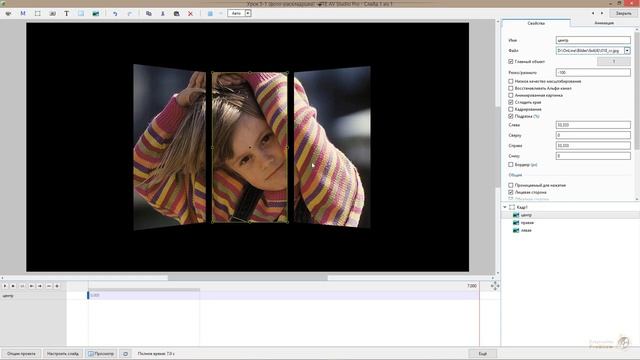
Task: Toggle the grid display icon
Action: [210, 13]
